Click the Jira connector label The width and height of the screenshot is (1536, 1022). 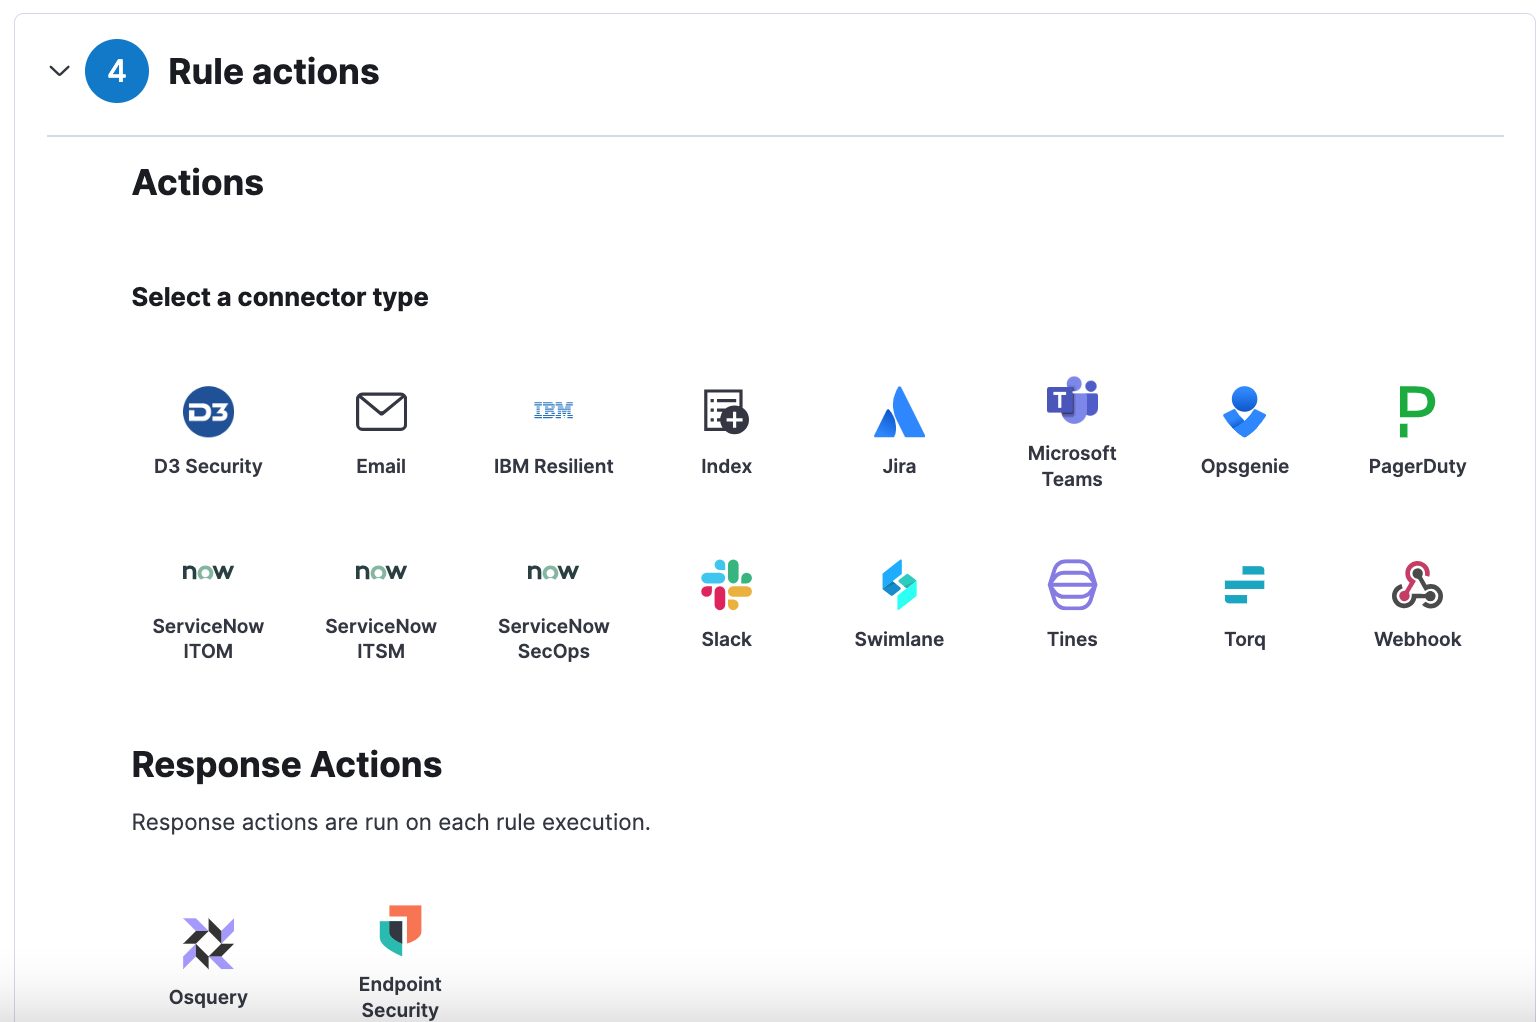tap(899, 466)
